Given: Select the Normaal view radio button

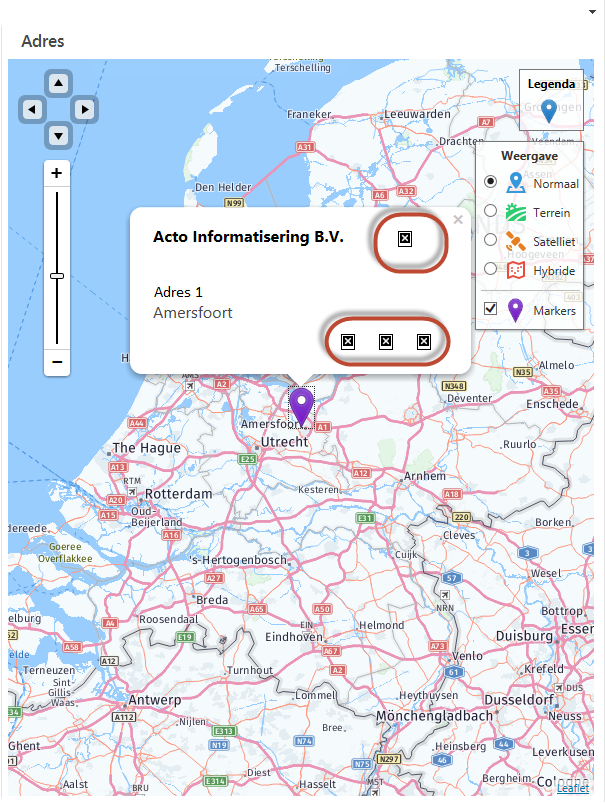Looking at the screenshot, I should tap(490, 182).
